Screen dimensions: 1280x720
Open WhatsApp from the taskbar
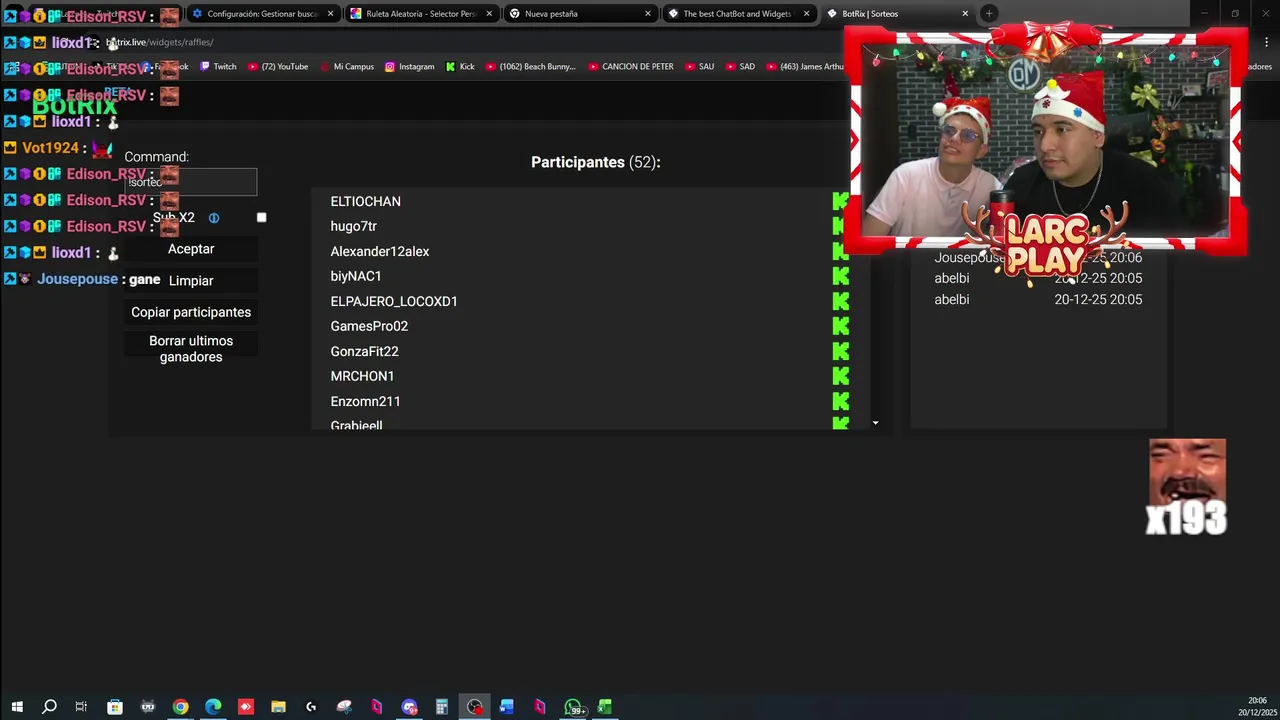[x=573, y=707]
